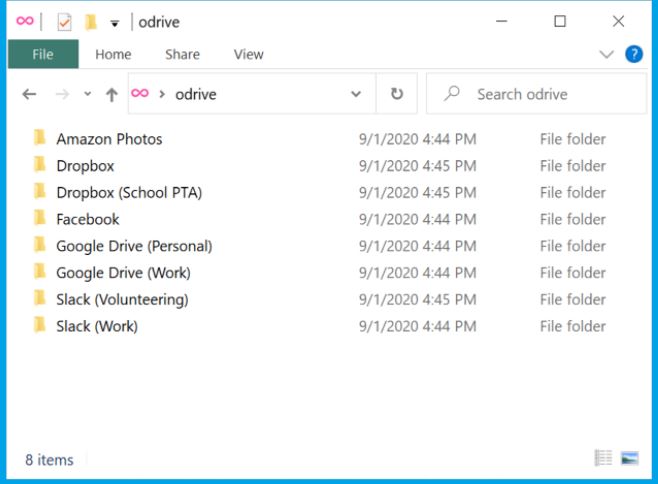Open Help via the blue question icon
The width and height of the screenshot is (658, 484).
coord(634,54)
